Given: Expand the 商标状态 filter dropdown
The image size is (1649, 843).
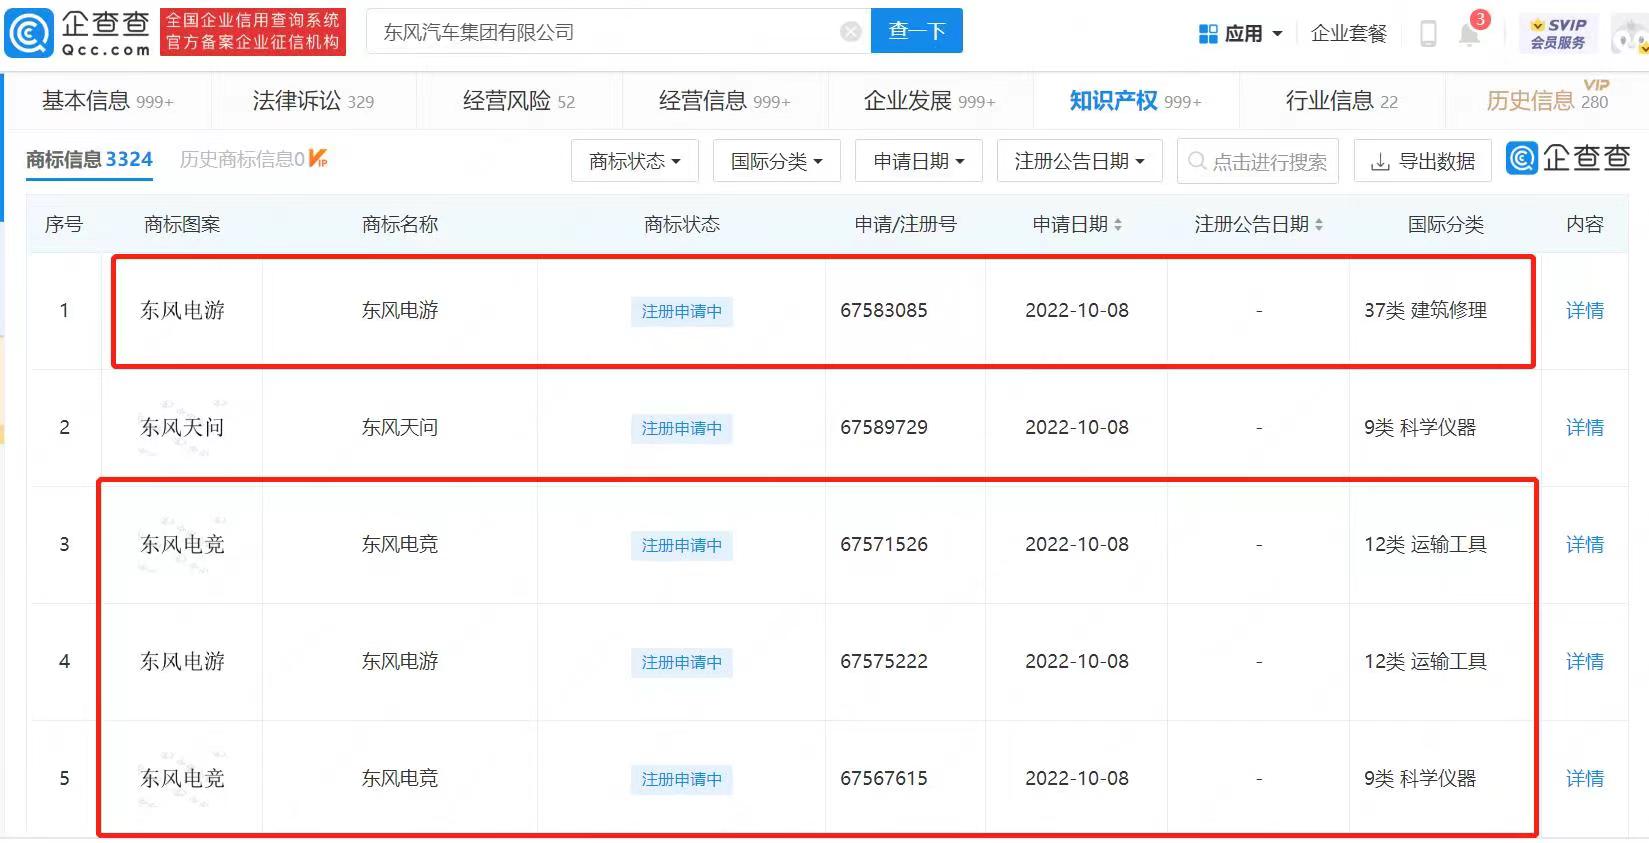Looking at the screenshot, I should 635,161.
